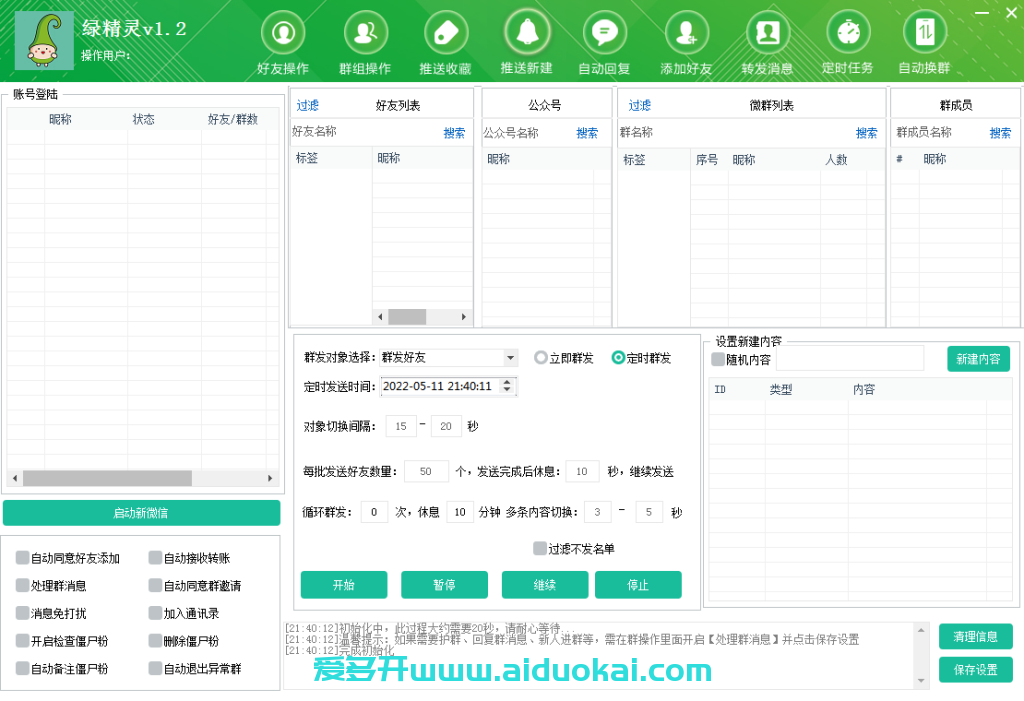The width and height of the screenshot is (1024, 701).
Task: Select the 立即群发 radio button
Action: click(541, 357)
